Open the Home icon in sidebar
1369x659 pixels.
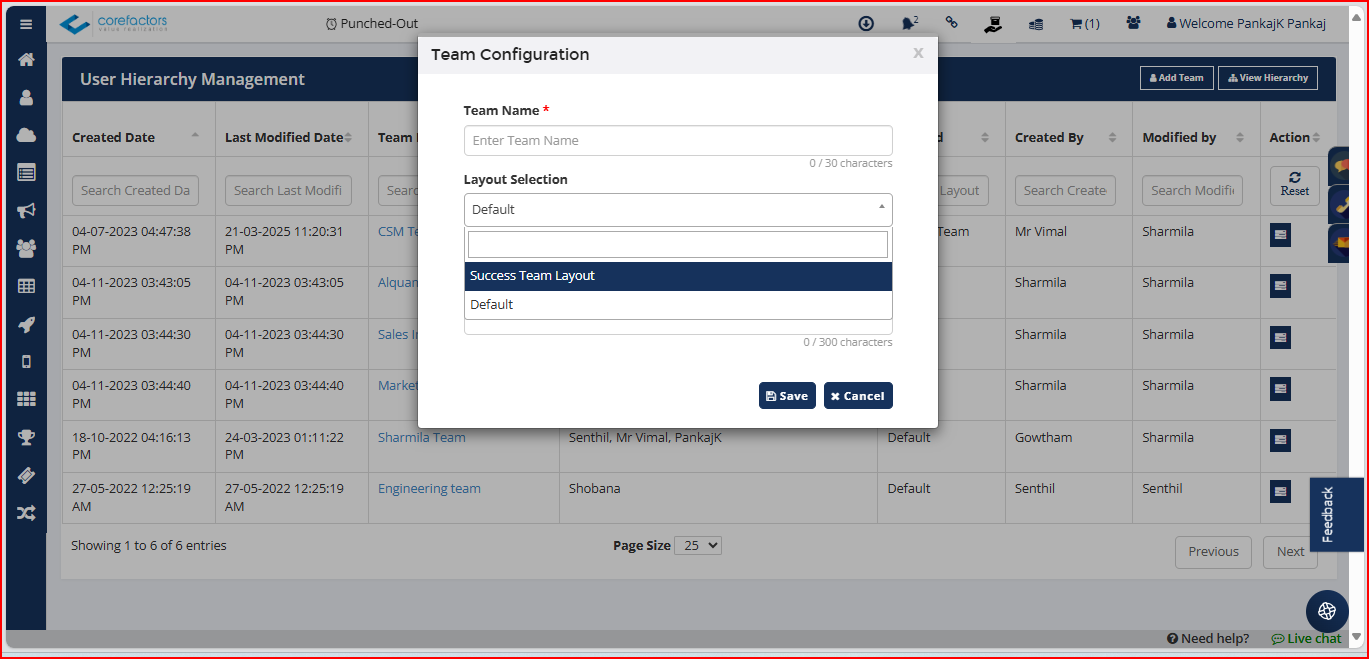point(26,59)
